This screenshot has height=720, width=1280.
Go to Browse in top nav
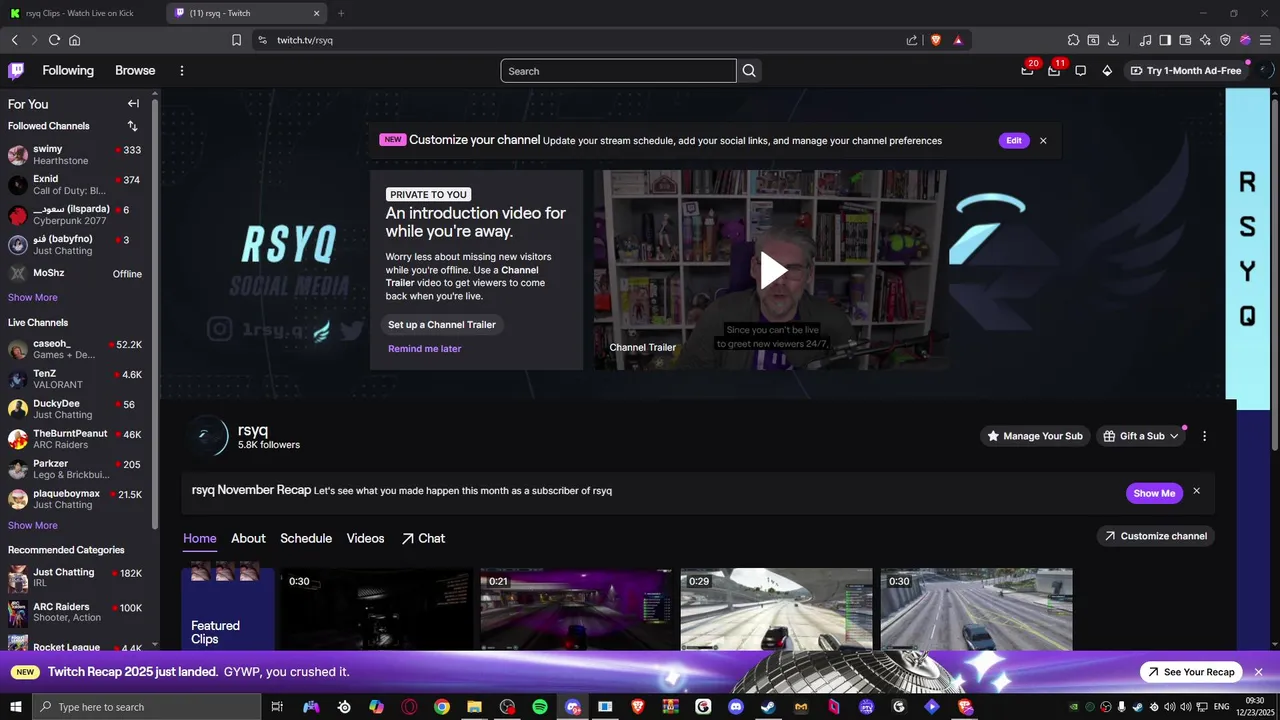[135, 71]
